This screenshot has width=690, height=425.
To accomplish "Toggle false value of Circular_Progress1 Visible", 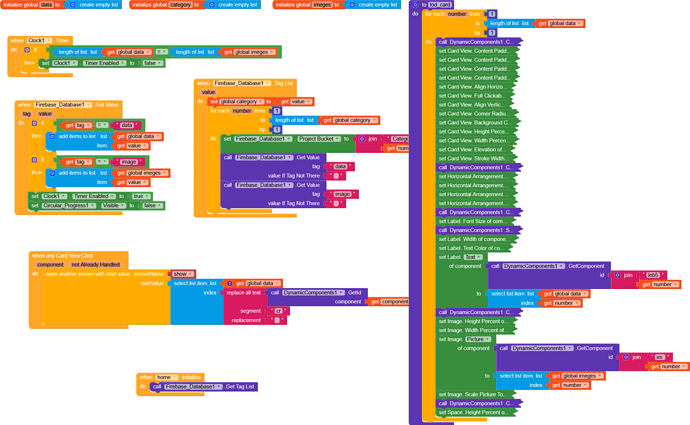I will click(152, 205).
